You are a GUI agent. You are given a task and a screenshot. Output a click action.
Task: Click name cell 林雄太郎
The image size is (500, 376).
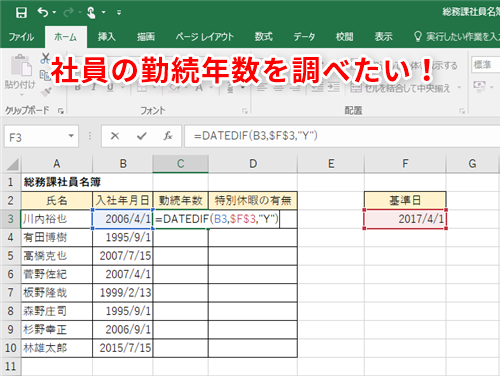point(57,348)
